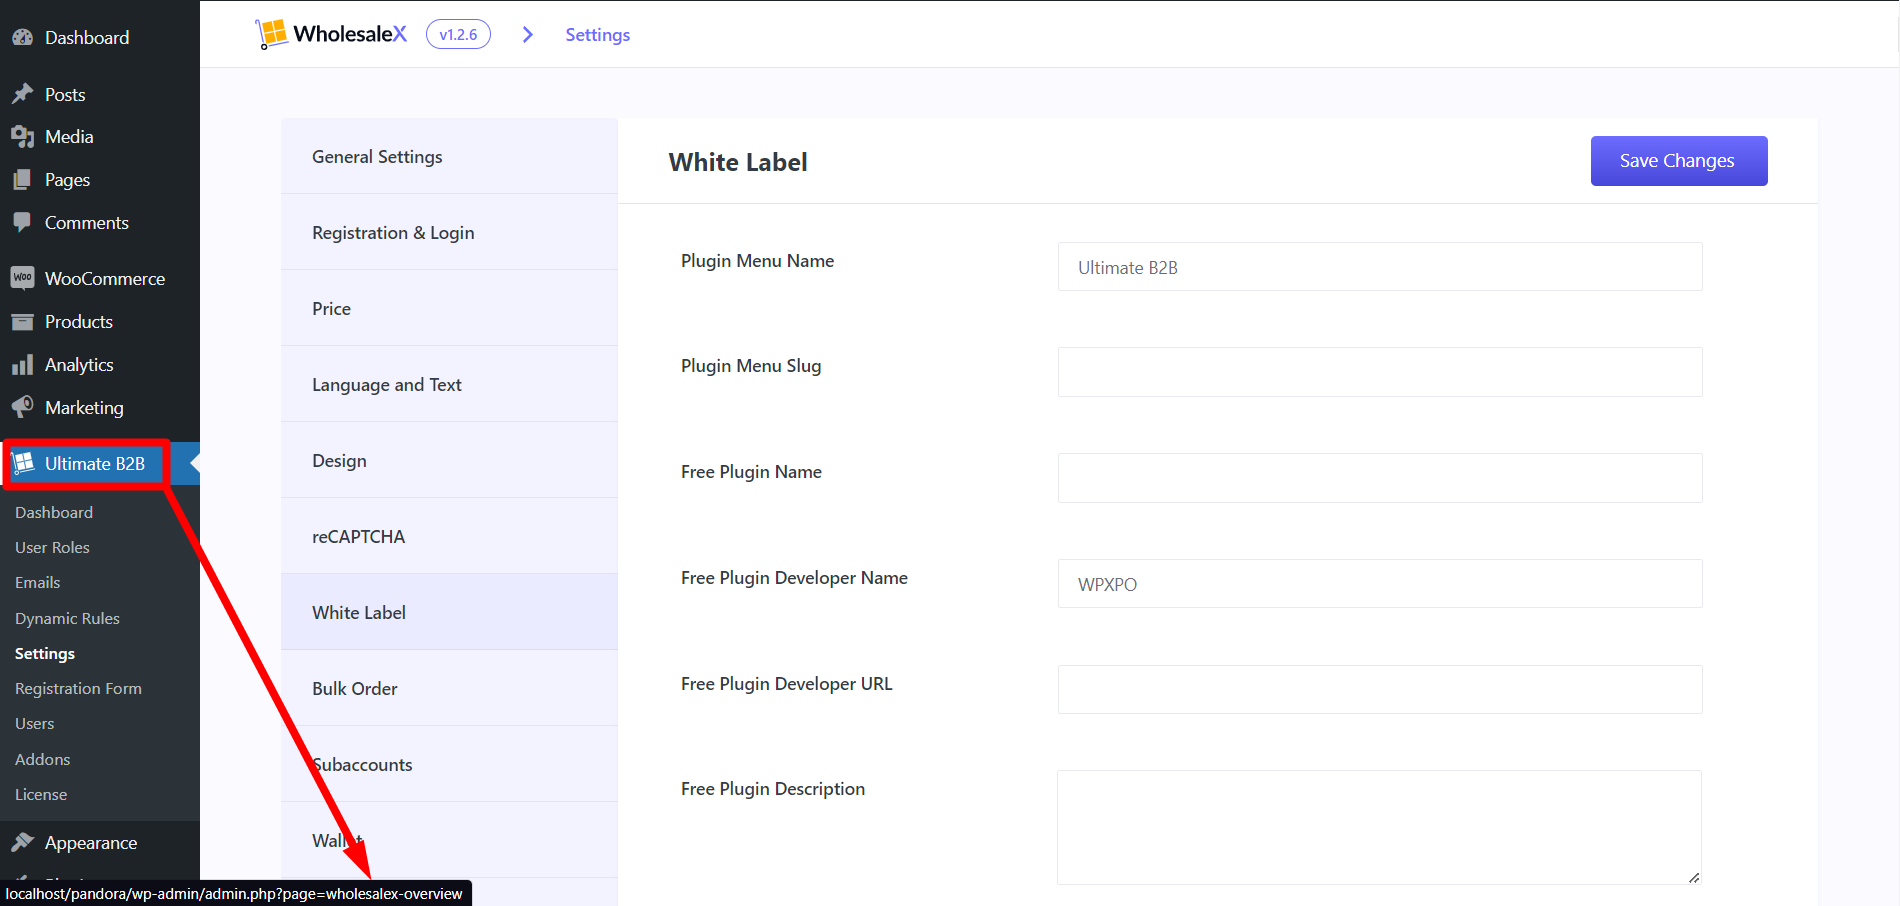The width and height of the screenshot is (1900, 906).
Task: Open the Settings submenu item
Action: [x=45, y=653]
